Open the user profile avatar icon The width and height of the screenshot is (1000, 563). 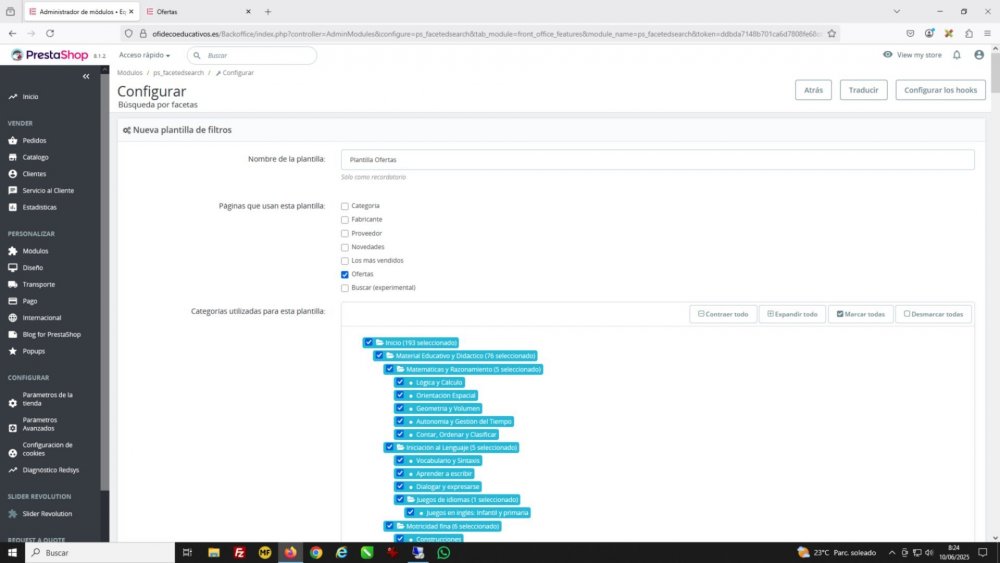(x=979, y=55)
